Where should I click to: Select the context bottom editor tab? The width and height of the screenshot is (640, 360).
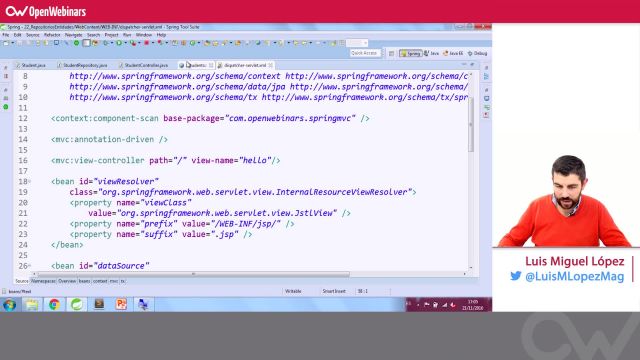click(100, 281)
